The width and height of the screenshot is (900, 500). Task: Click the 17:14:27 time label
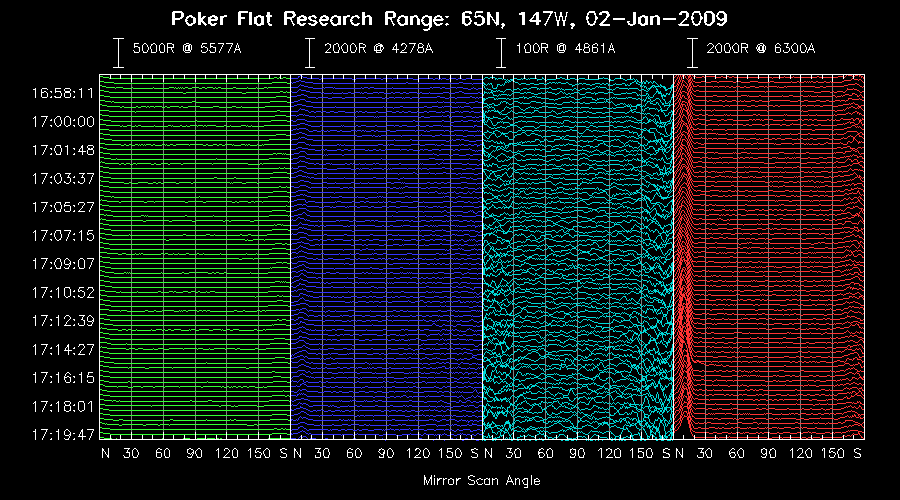click(x=63, y=350)
